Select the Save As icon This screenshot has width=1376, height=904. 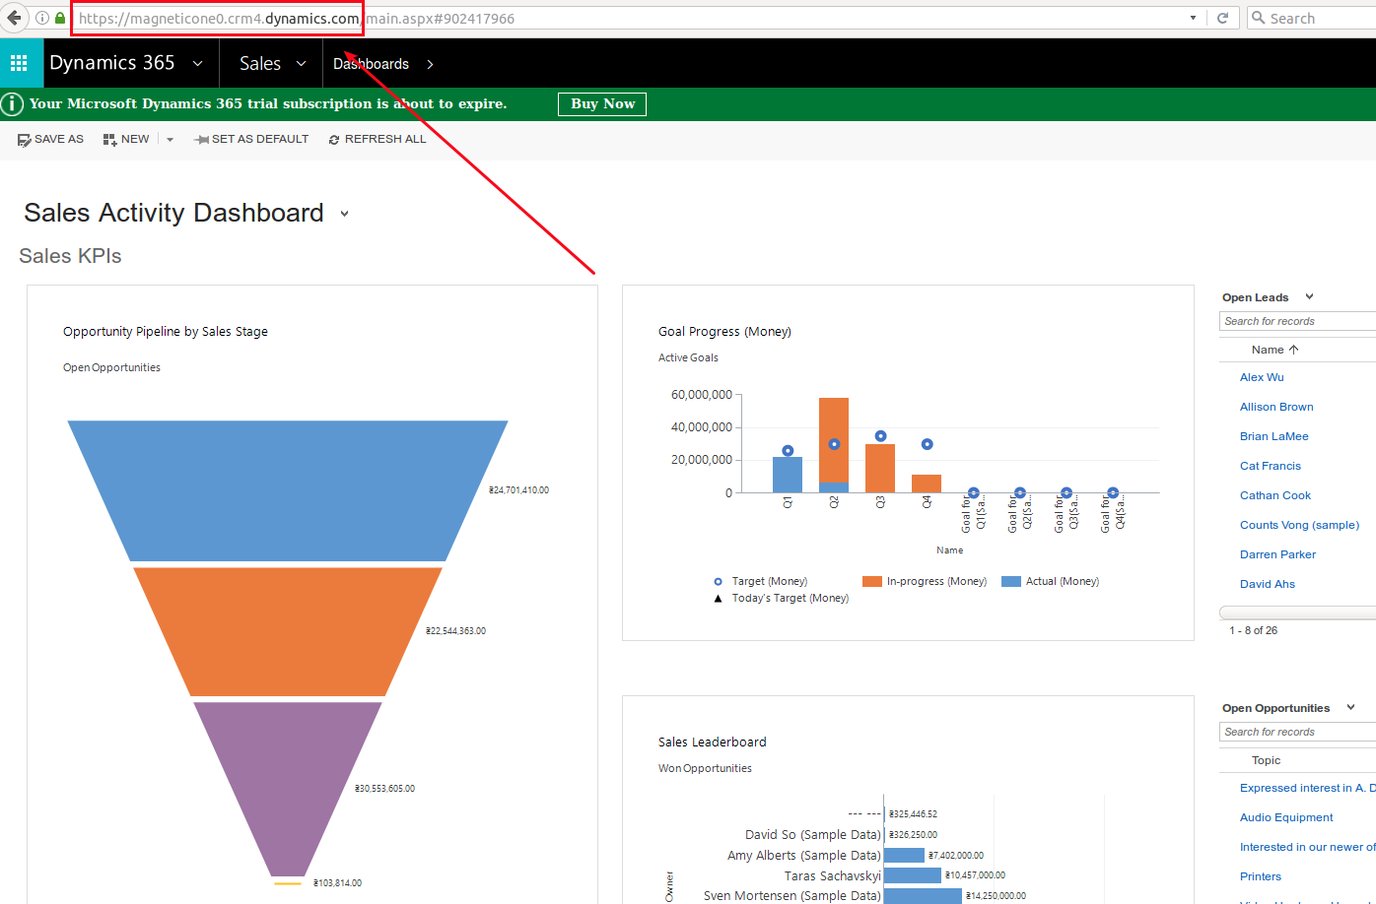pos(24,139)
